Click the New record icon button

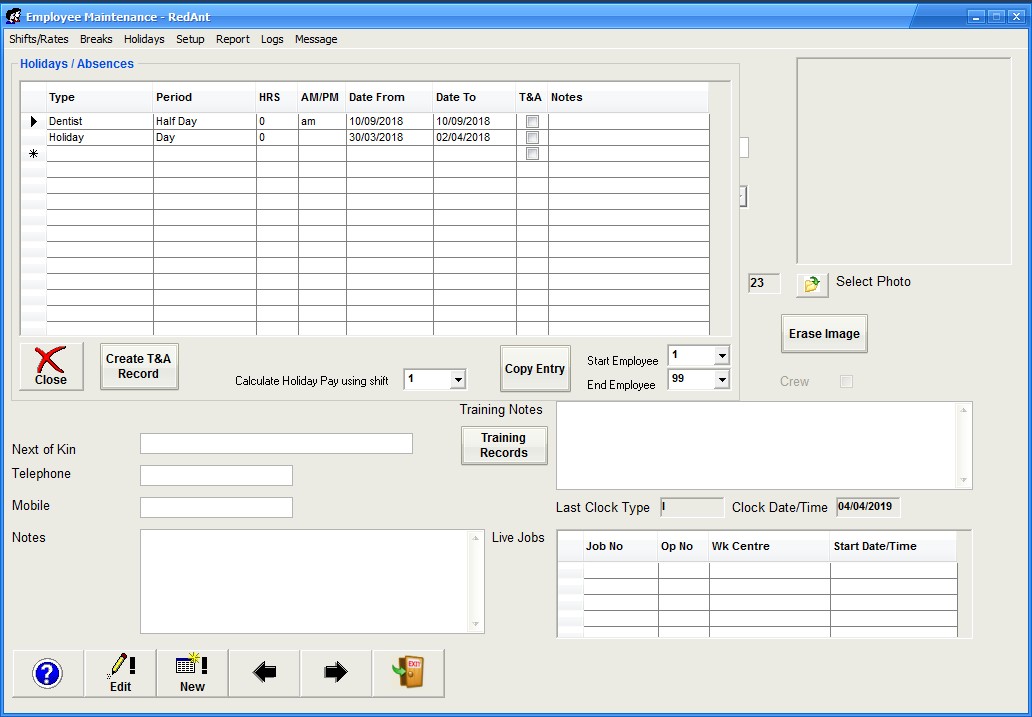pos(192,673)
